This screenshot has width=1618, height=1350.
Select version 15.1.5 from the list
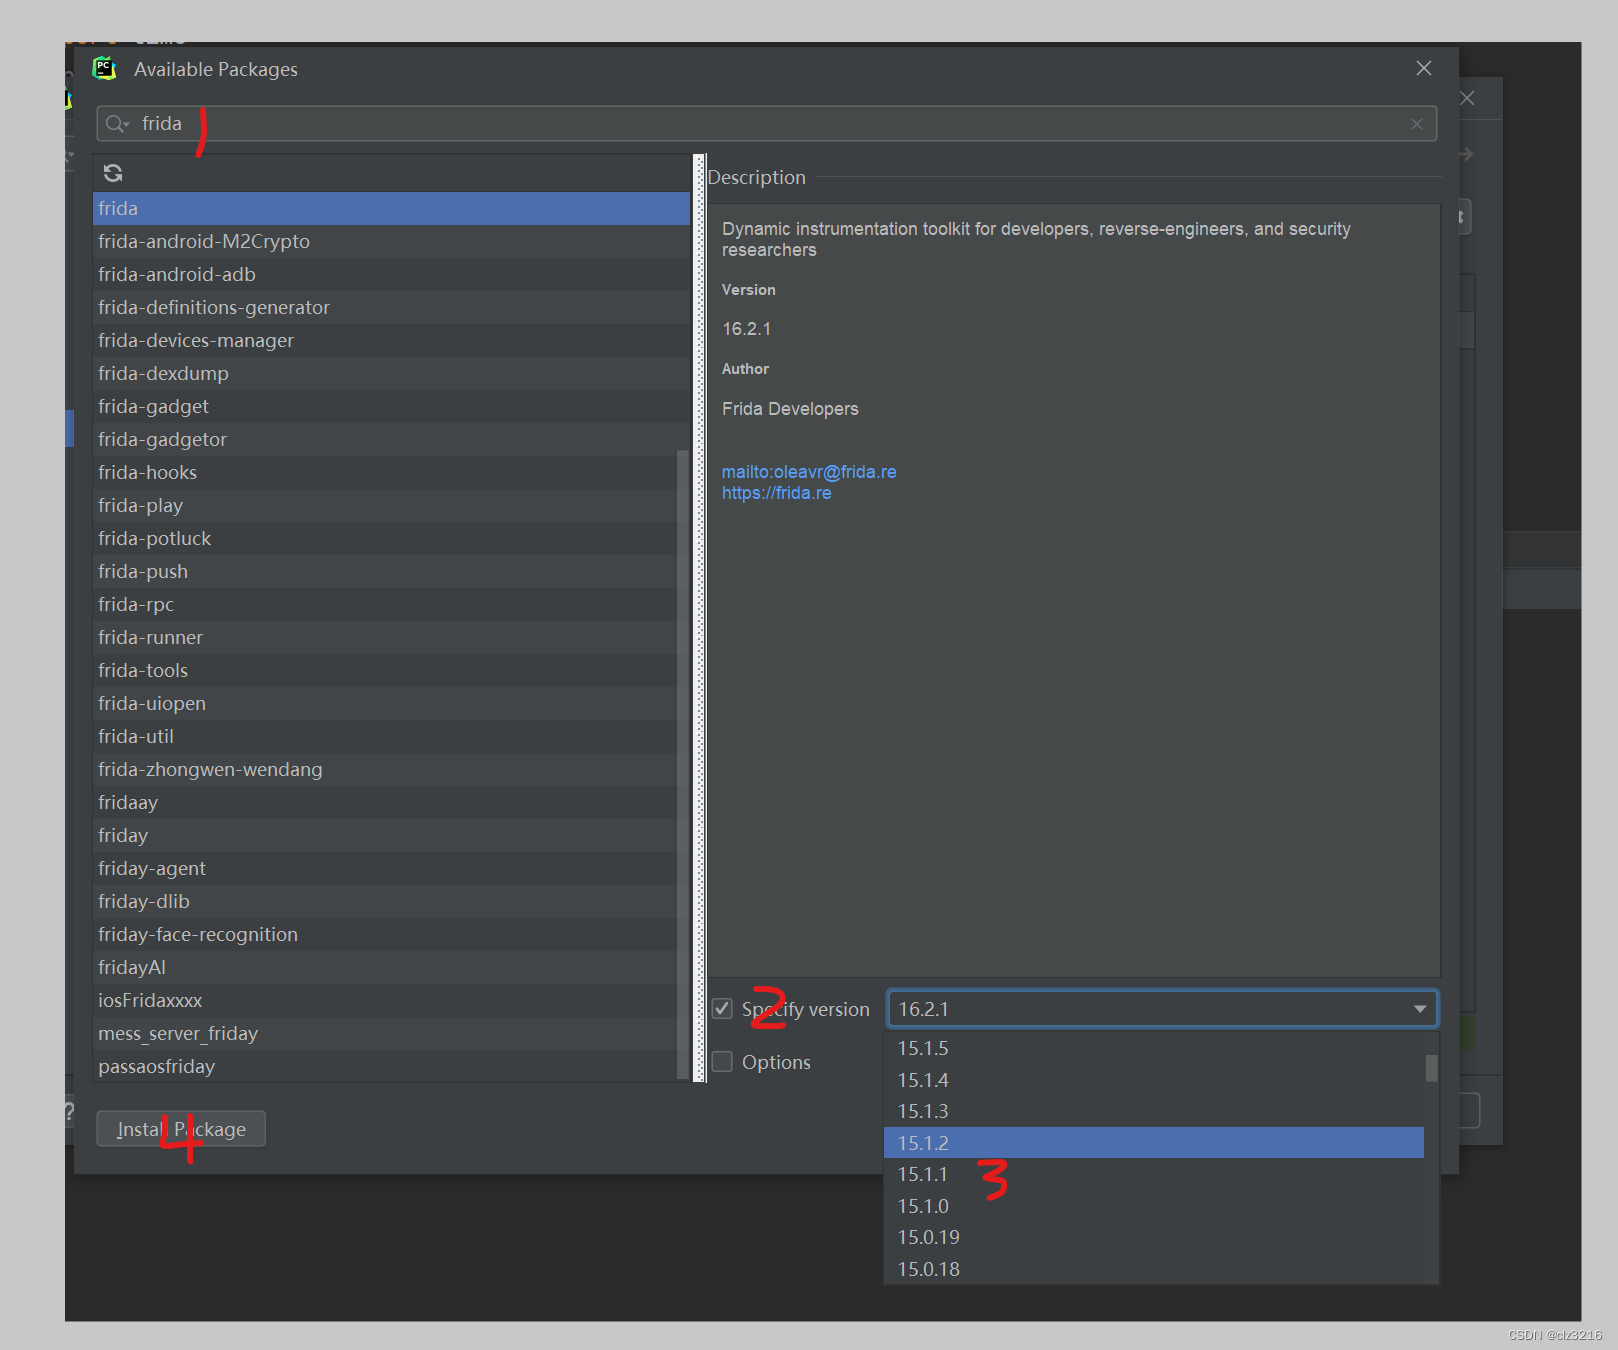923,1048
